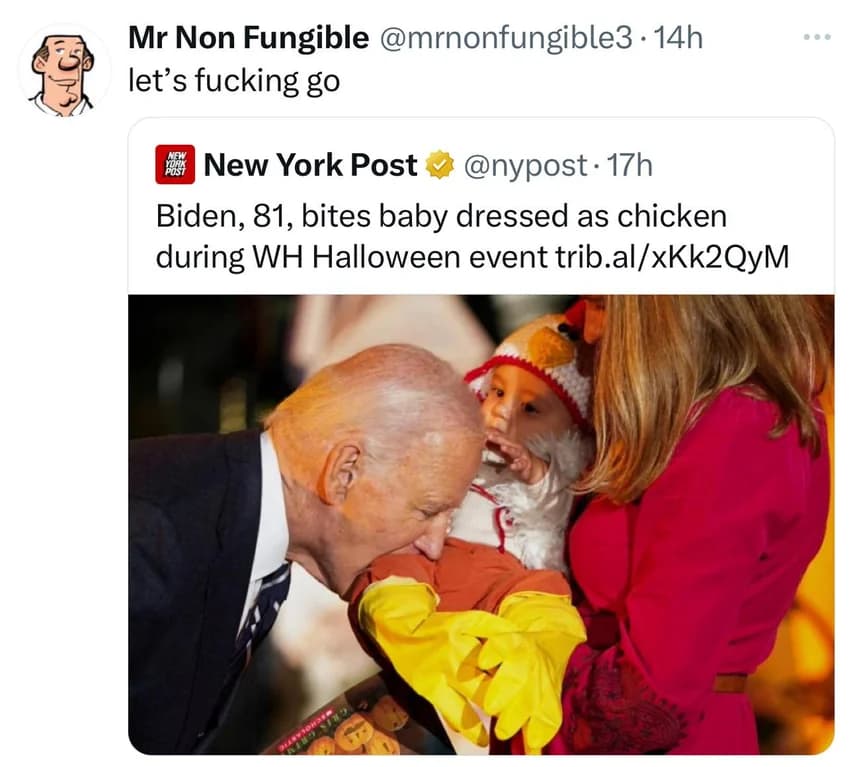
Task: Click the @nypost handle
Action: tap(525, 166)
